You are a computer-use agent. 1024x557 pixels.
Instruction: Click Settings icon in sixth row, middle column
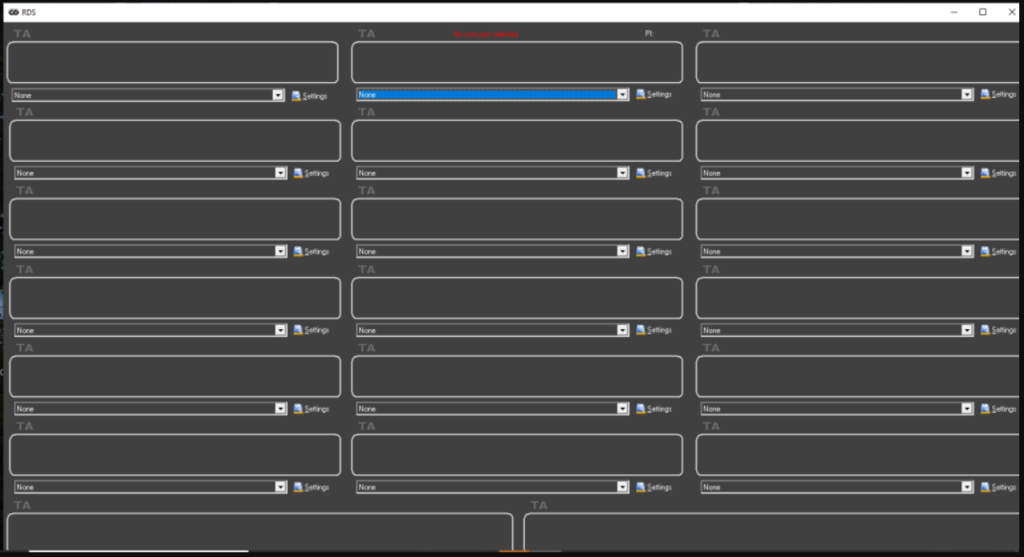640,487
